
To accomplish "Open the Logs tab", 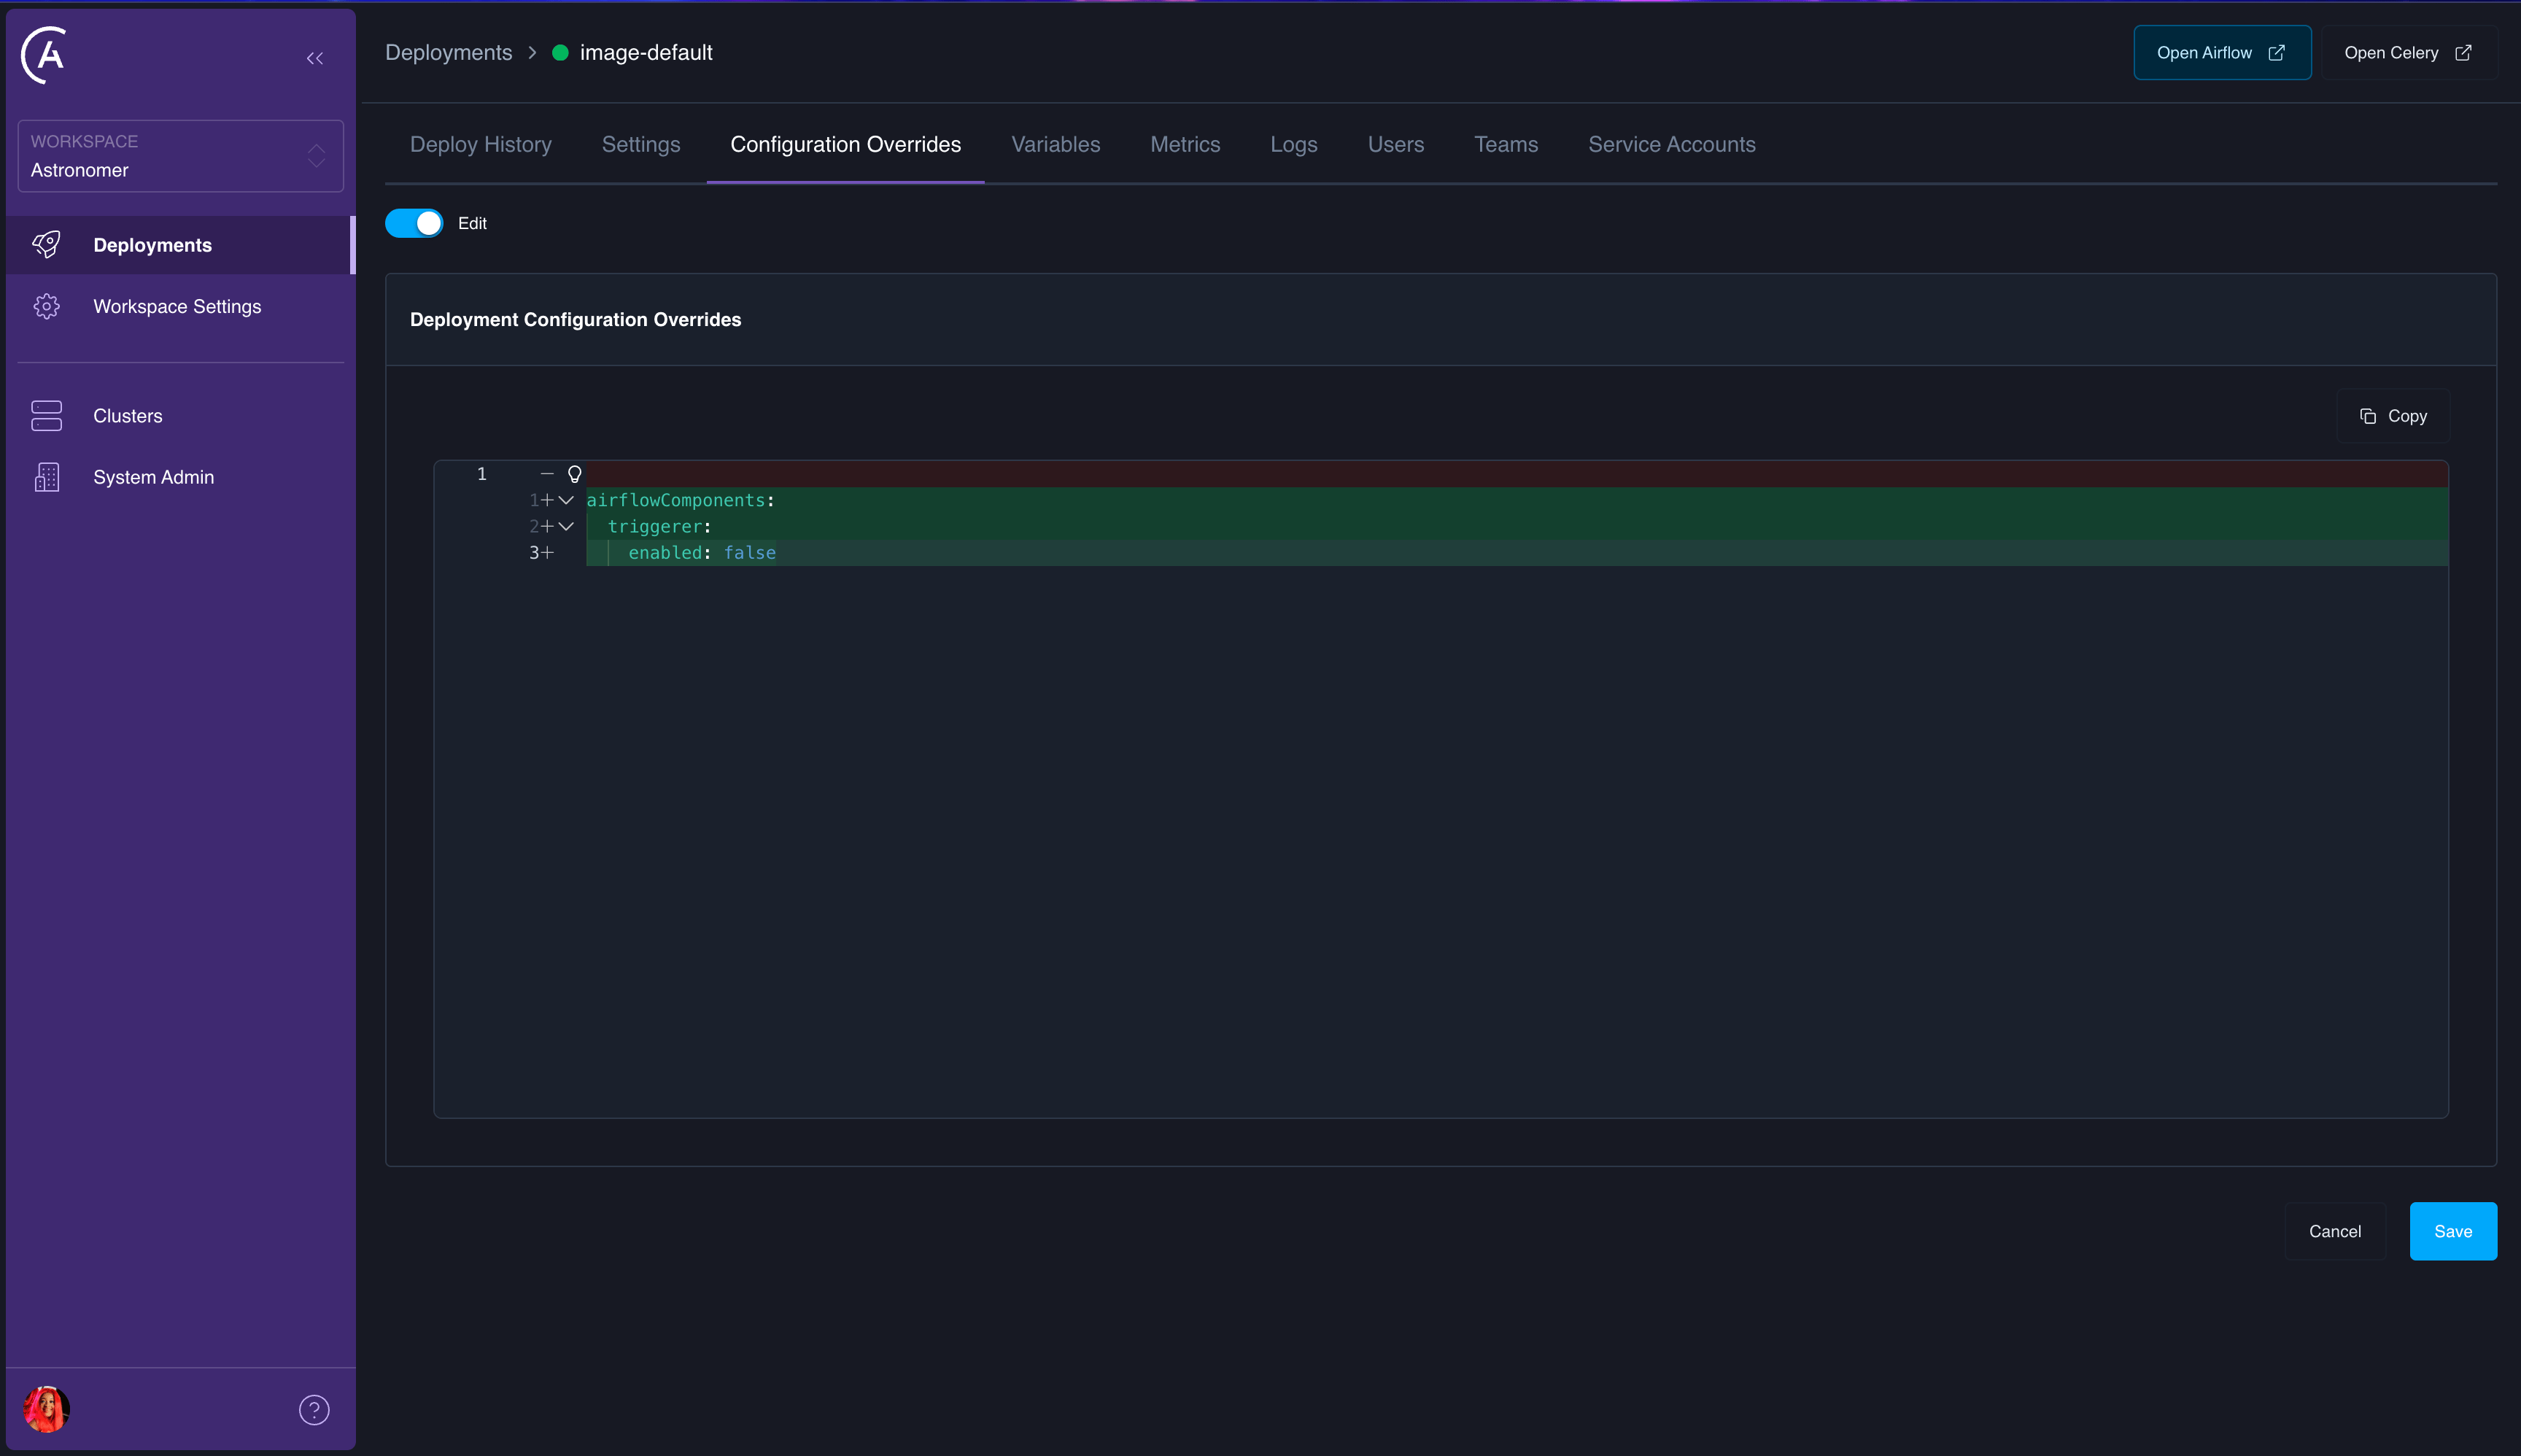I will [x=1294, y=144].
